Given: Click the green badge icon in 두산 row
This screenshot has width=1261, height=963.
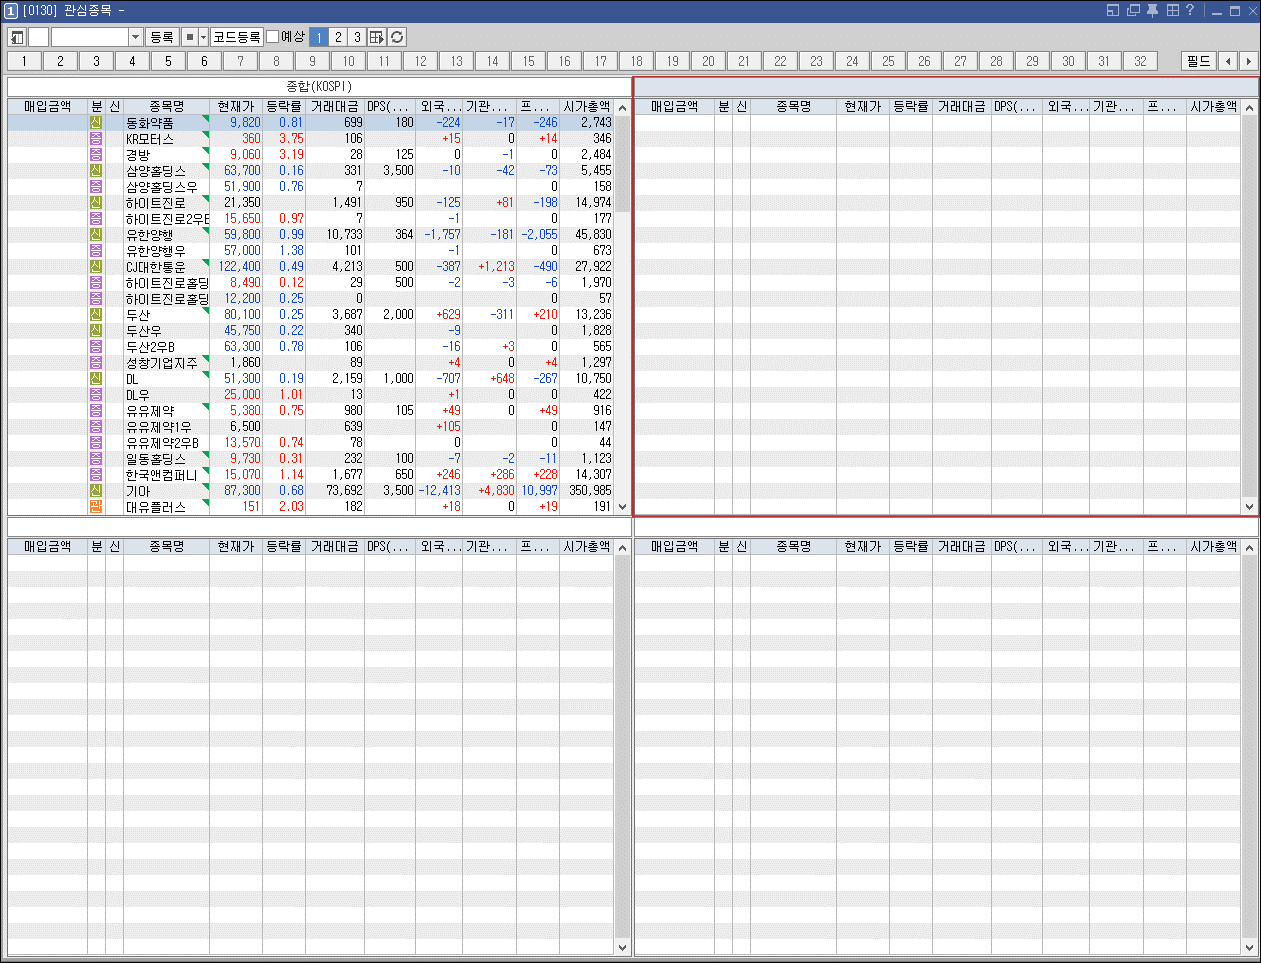Looking at the screenshot, I should pyautogui.click(x=96, y=314).
